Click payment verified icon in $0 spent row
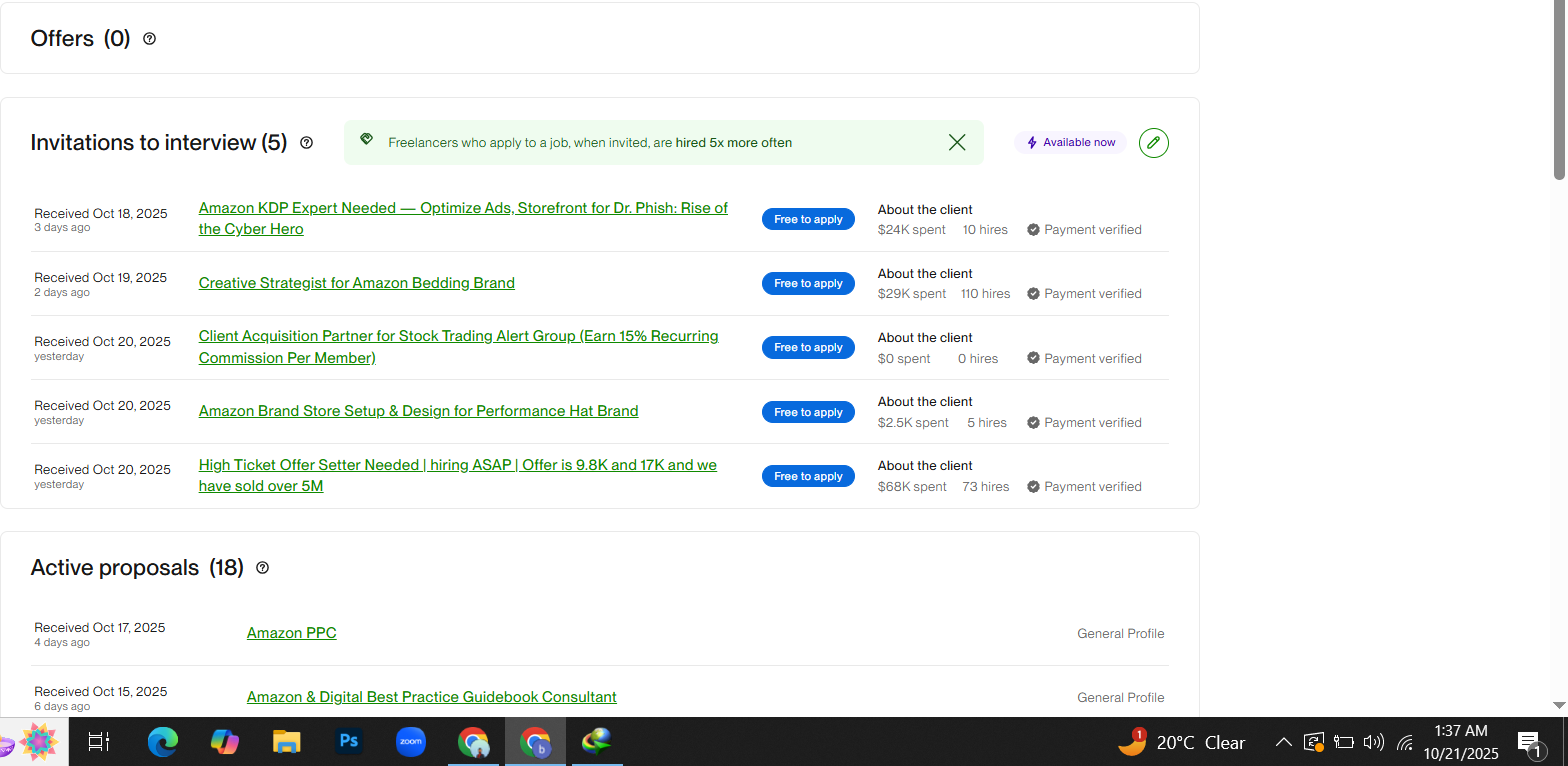Viewport: 1568px width, 766px height. point(1033,358)
